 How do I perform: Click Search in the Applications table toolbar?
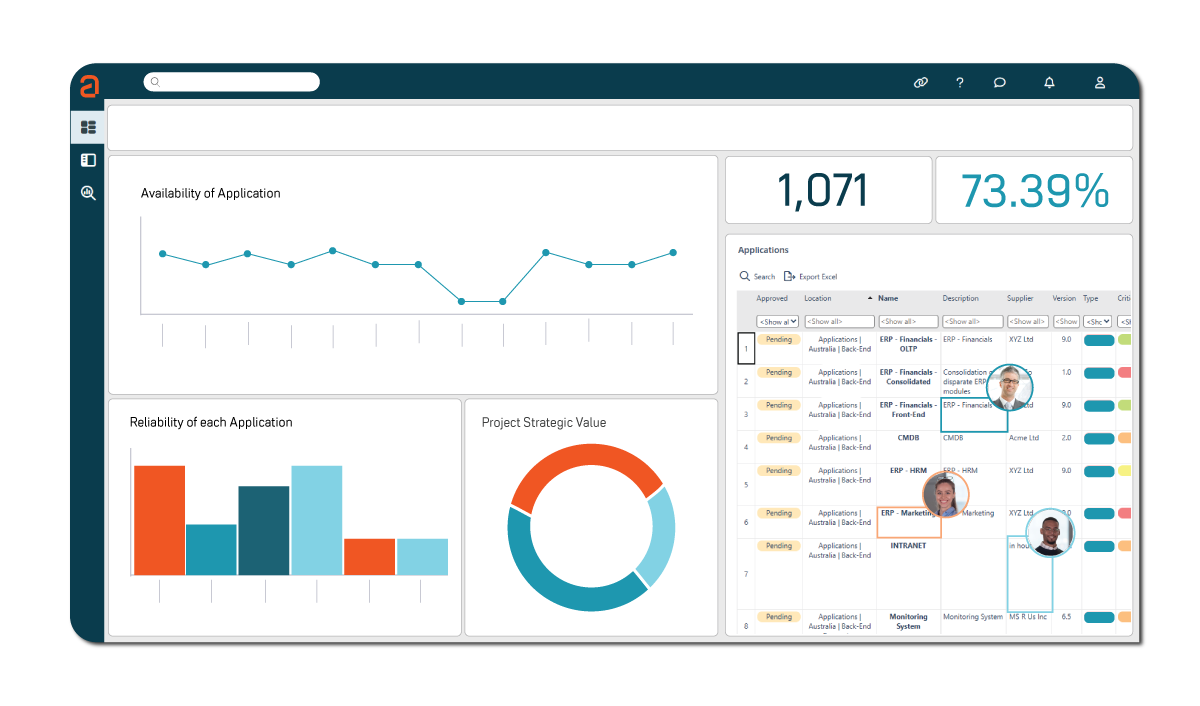[x=757, y=277]
